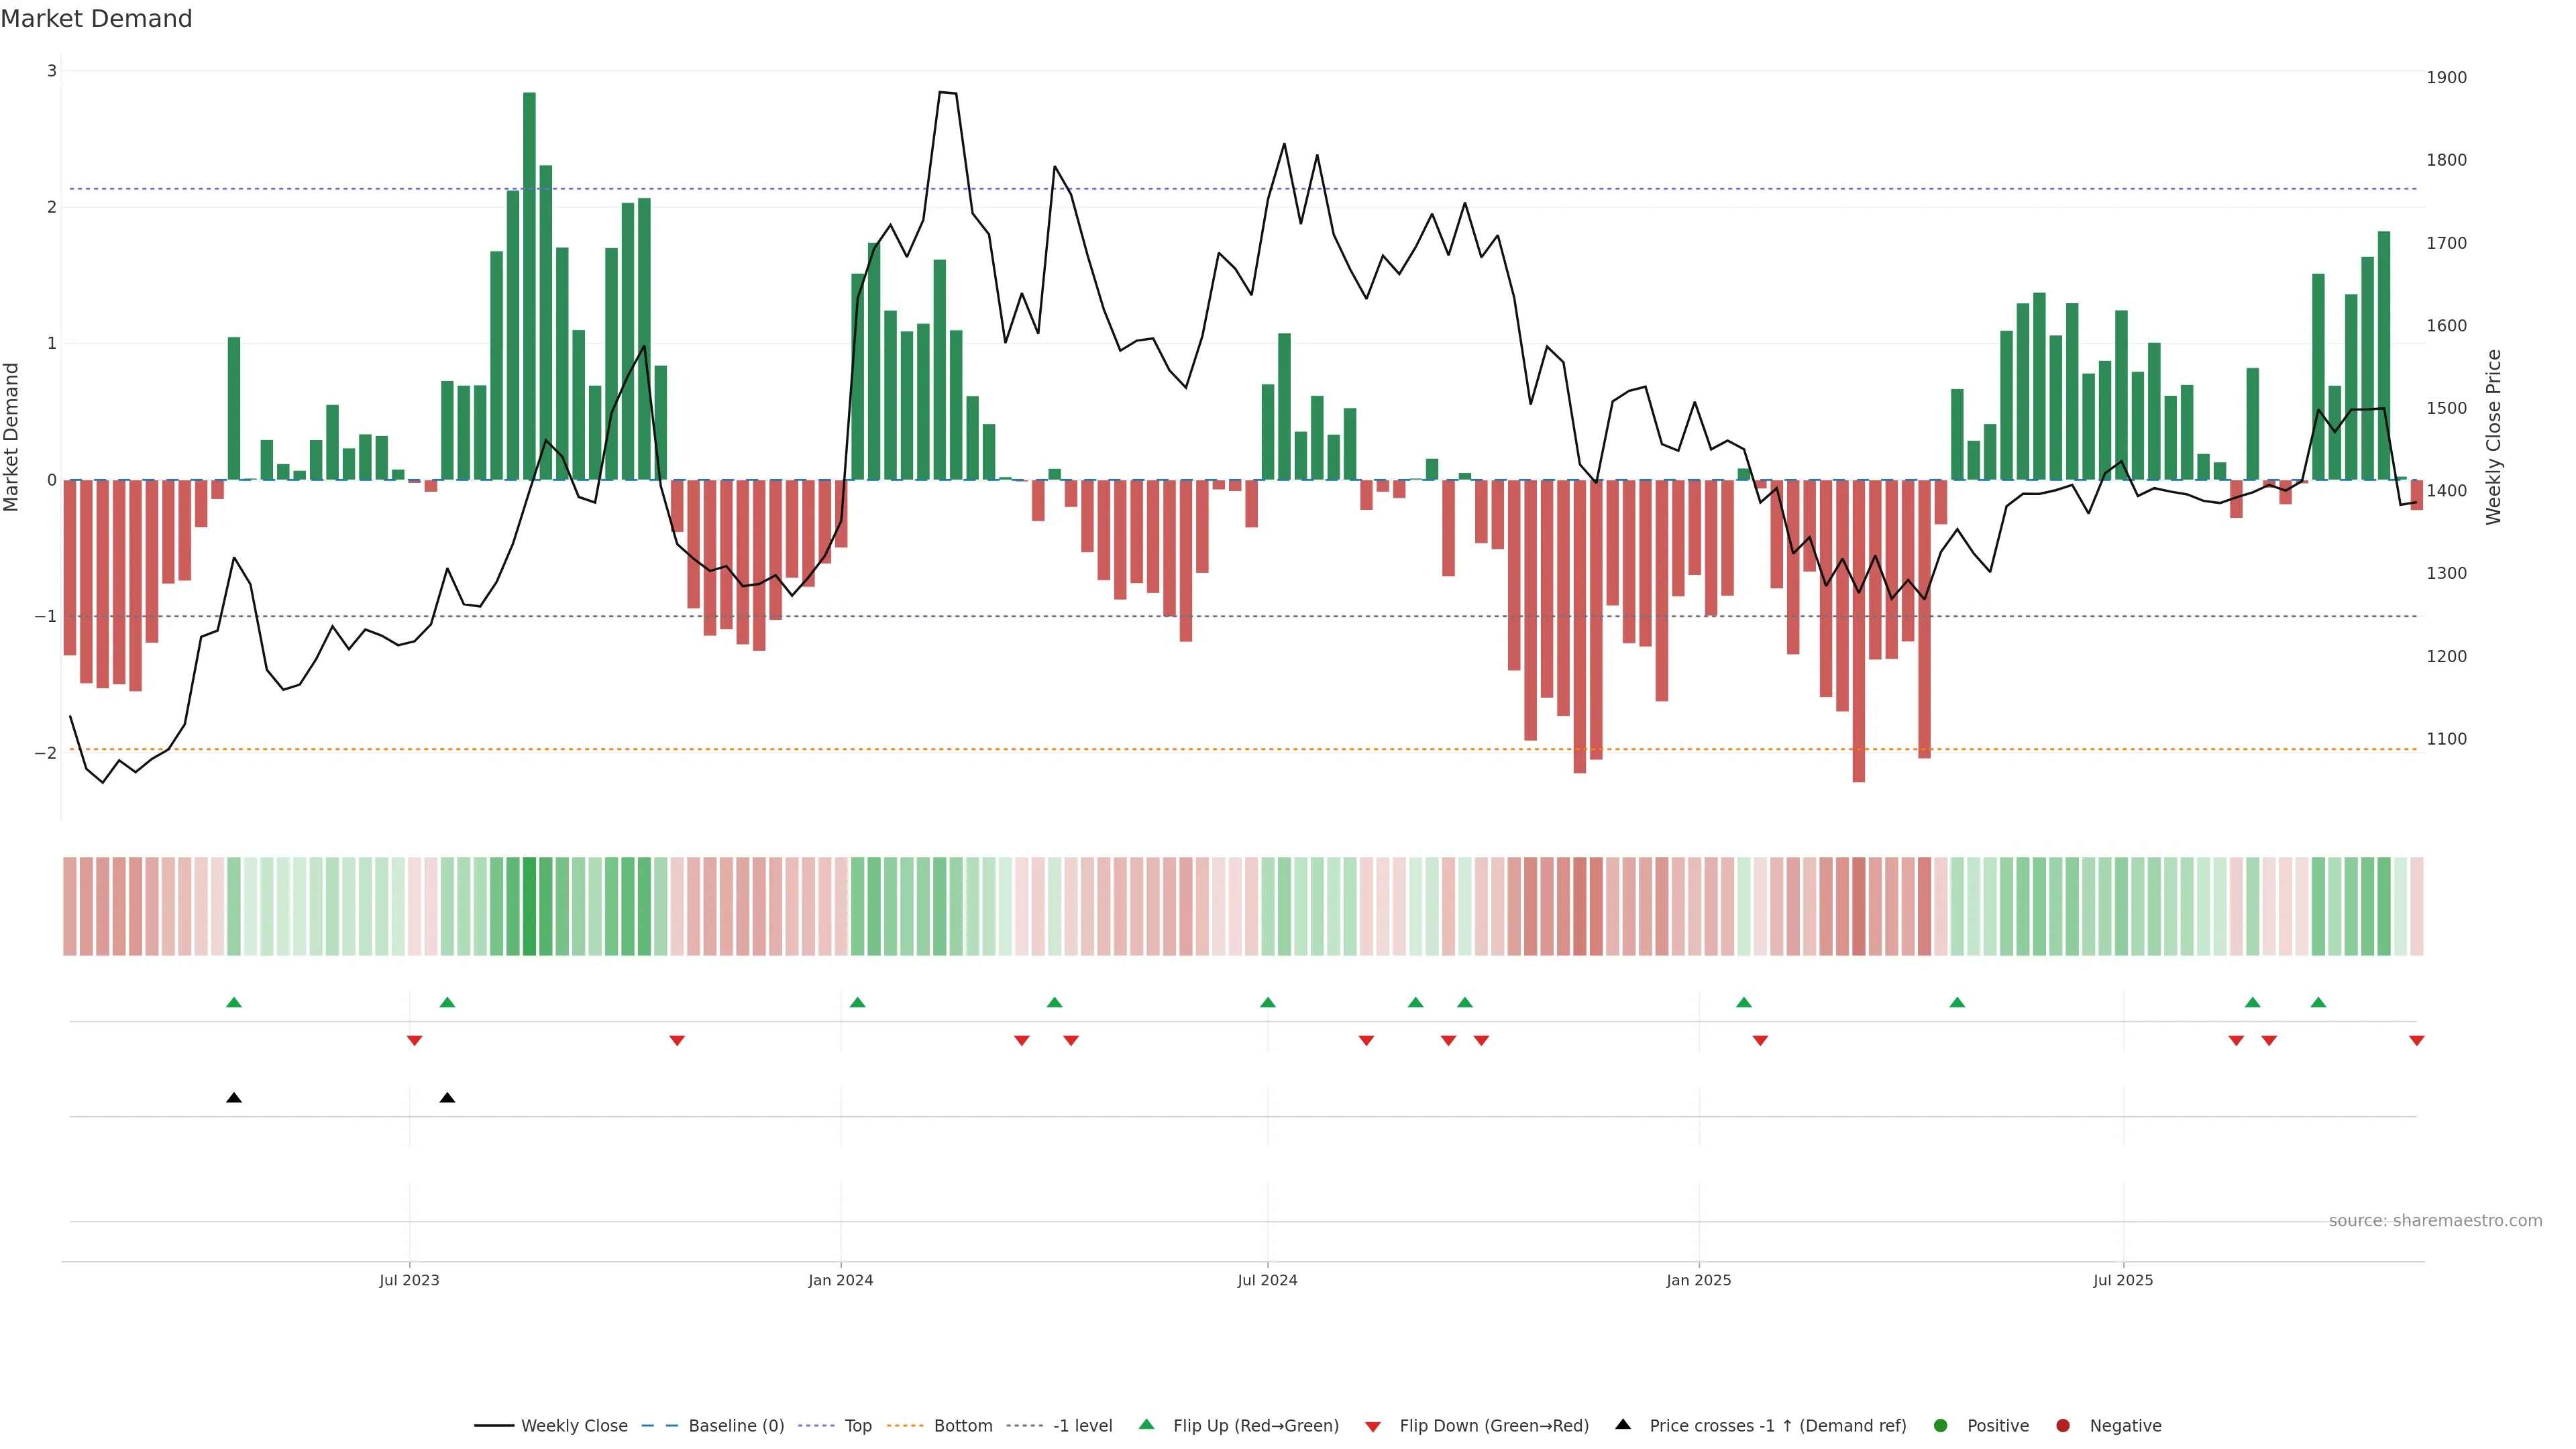This screenshot has height=1449, width=2576.
Task: Click the last red flip-down marker
Action: tap(2416, 1041)
